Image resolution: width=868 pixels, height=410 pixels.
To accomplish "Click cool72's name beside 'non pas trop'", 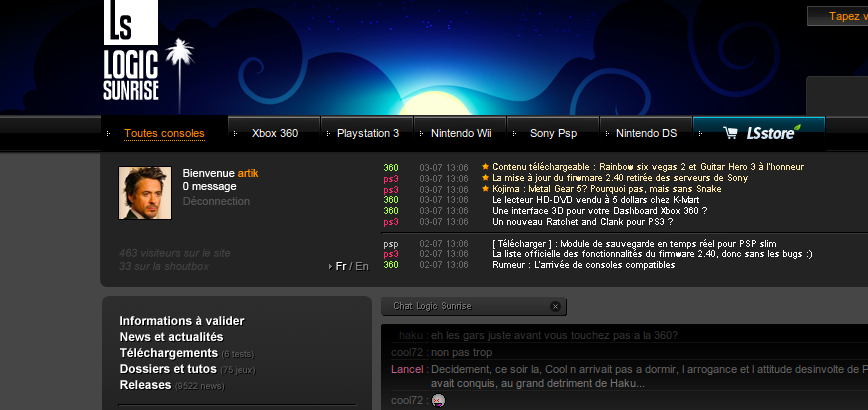I will [x=407, y=352].
